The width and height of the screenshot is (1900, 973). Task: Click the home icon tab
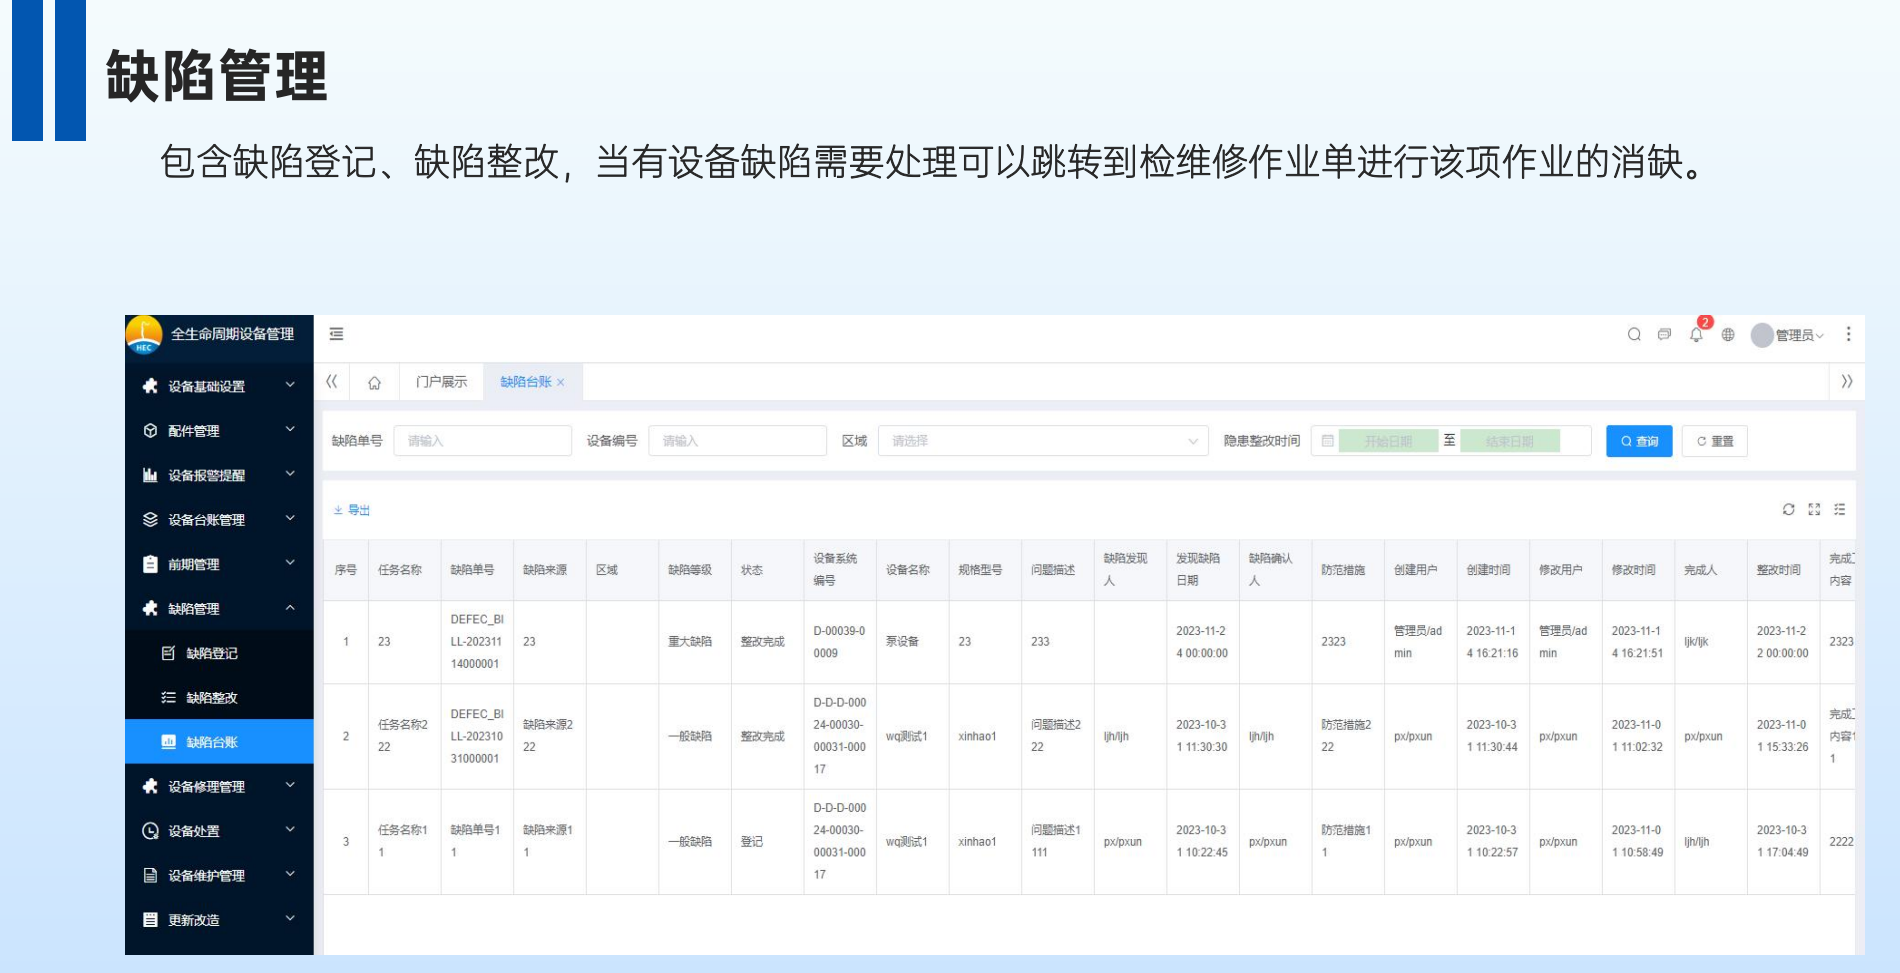point(374,382)
